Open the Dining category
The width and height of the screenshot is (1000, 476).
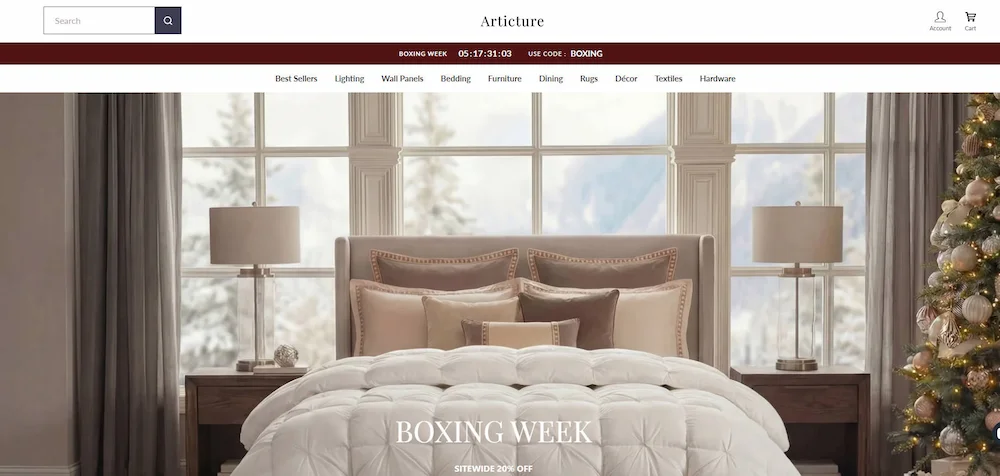[550, 78]
